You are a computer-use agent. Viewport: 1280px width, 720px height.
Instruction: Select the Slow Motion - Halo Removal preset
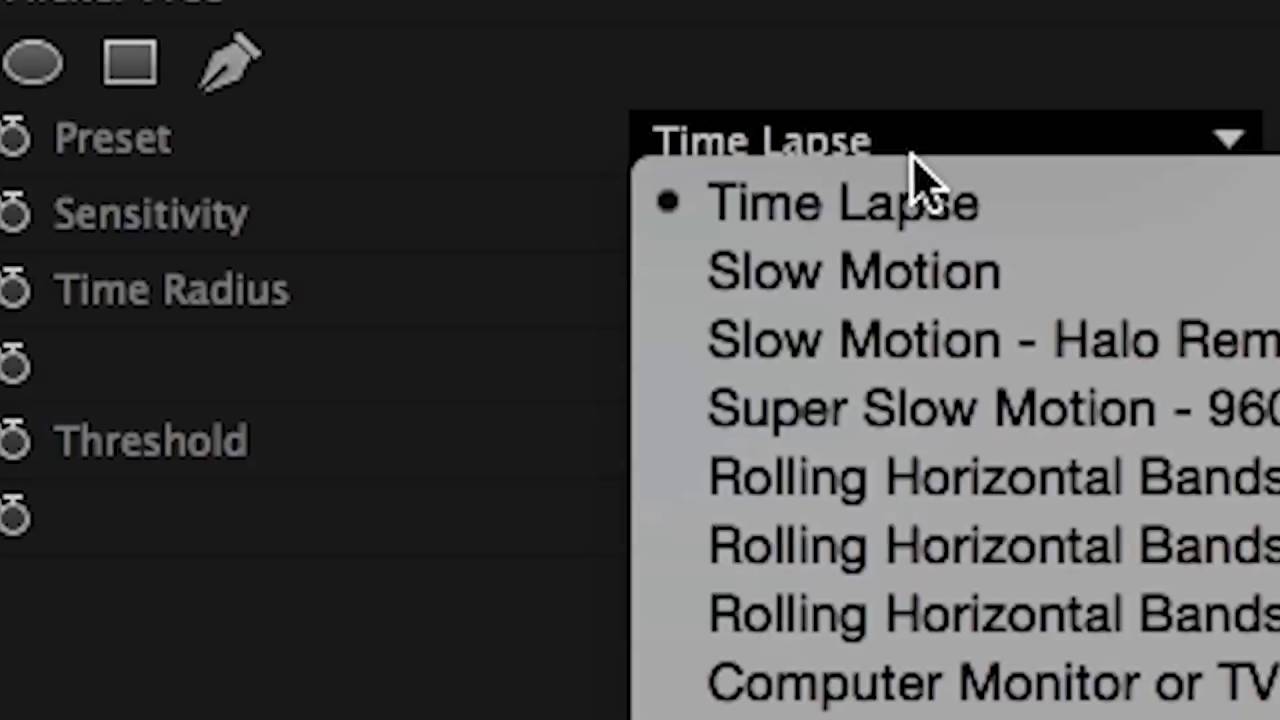click(990, 341)
